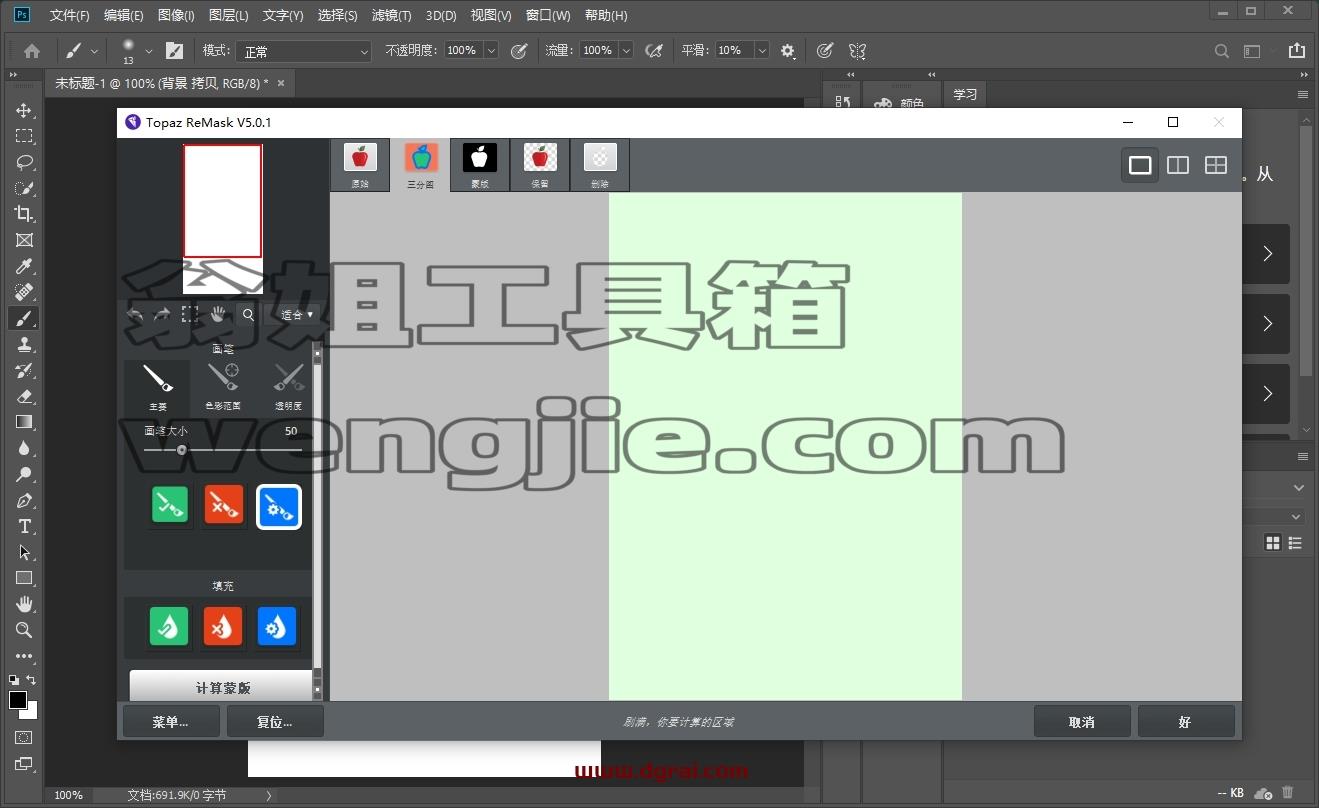The height and width of the screenshot is (808, 1319).
Task: Switch to the 蒙版 mask view tab
Action: [480, 165]
